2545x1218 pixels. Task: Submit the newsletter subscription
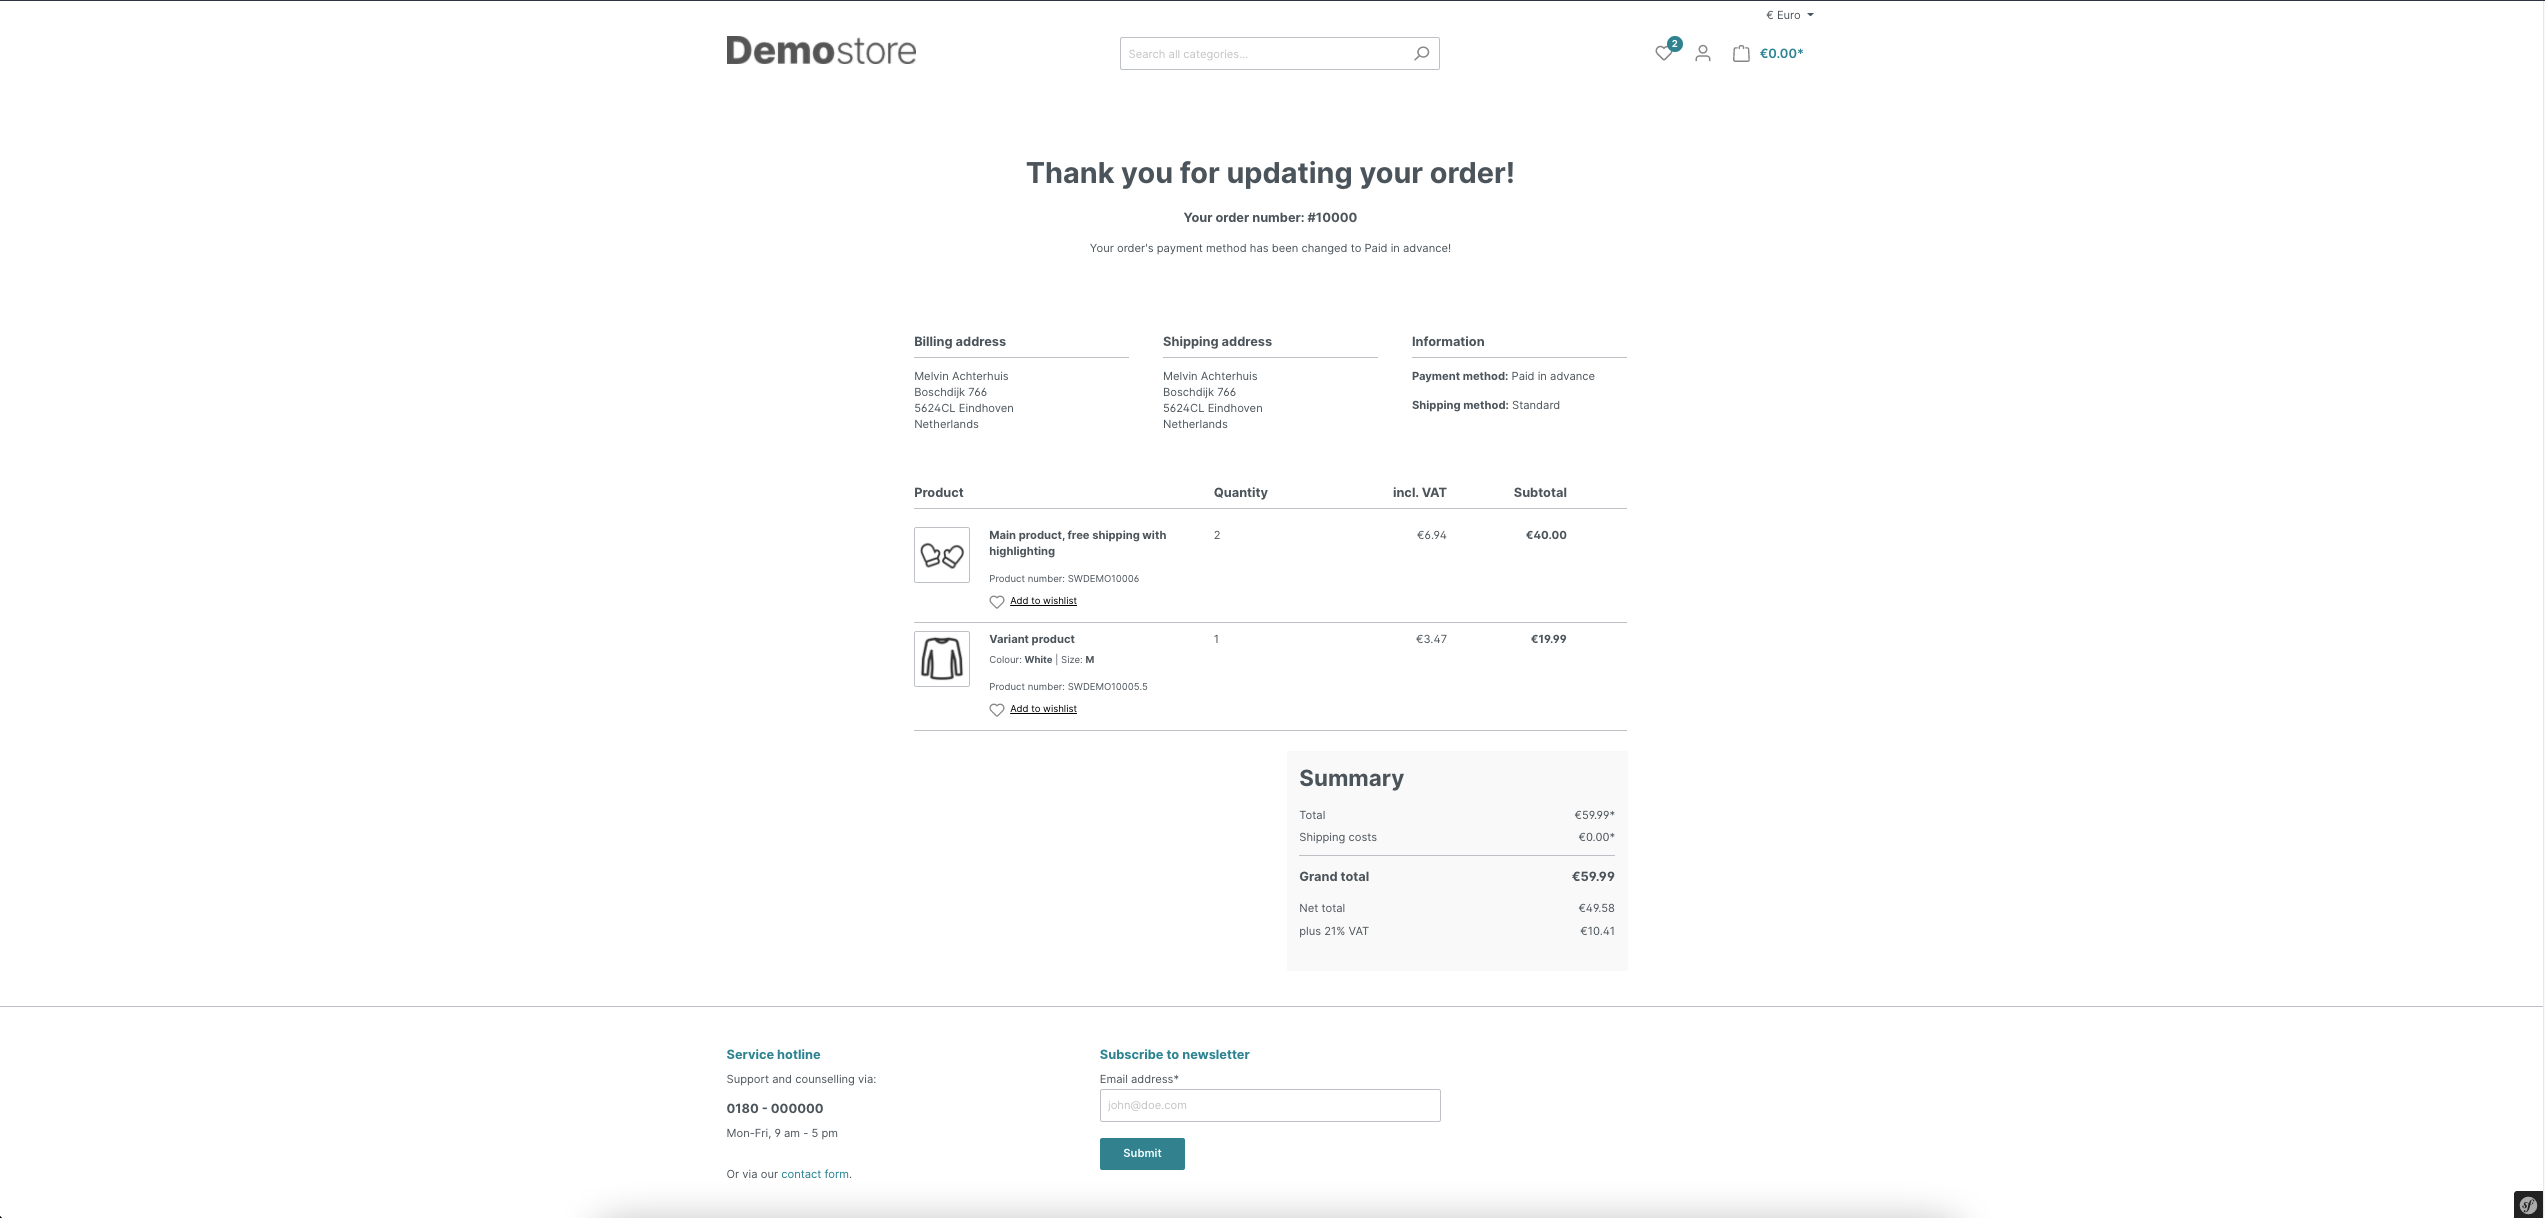click(x=1142, y=1153)
